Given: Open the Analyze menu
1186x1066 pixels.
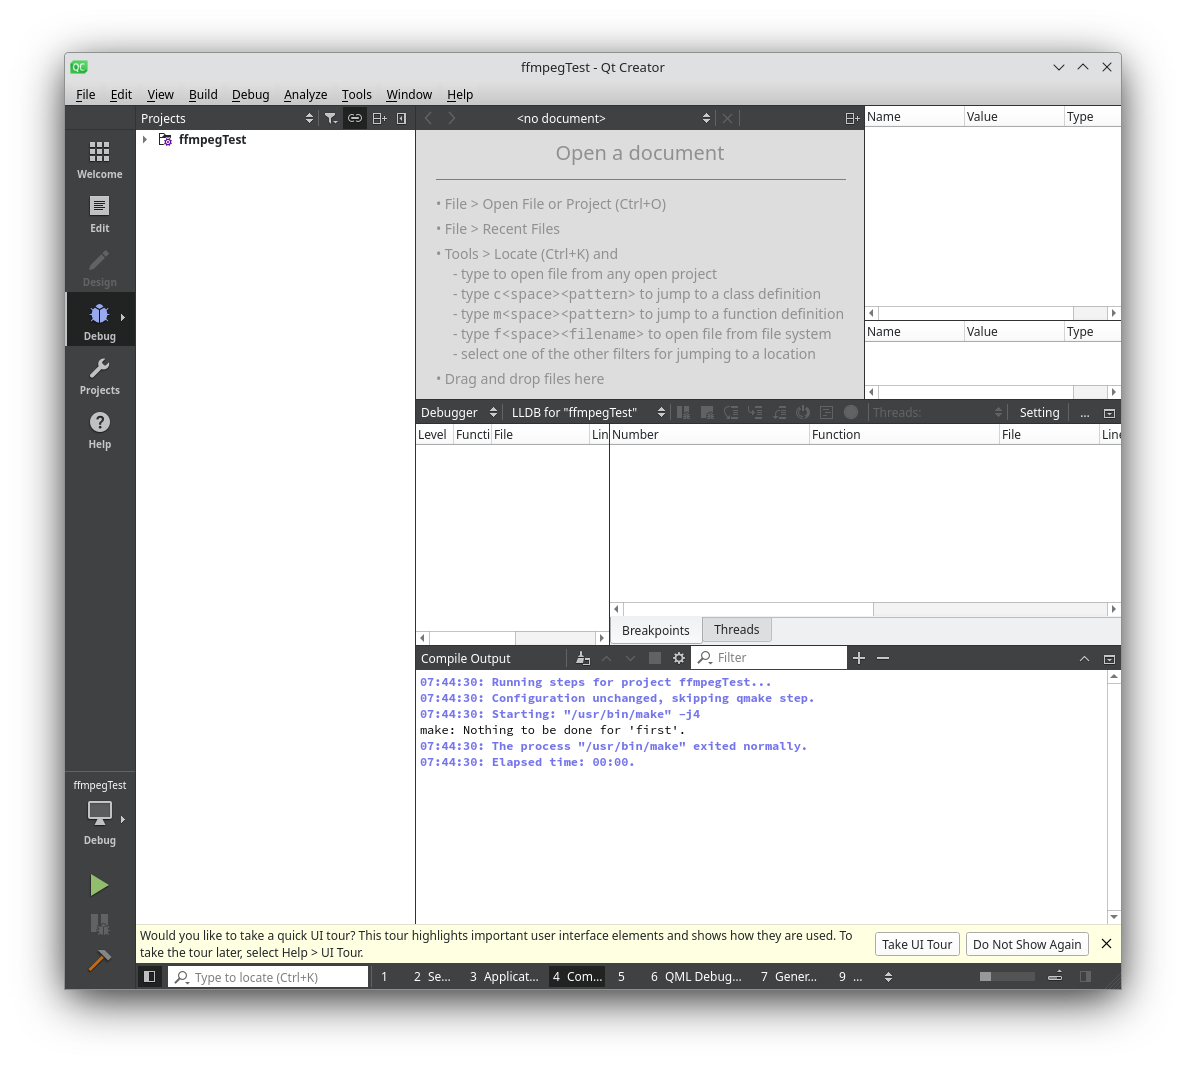Looking at the screenshot, I should tap(306, 95).
